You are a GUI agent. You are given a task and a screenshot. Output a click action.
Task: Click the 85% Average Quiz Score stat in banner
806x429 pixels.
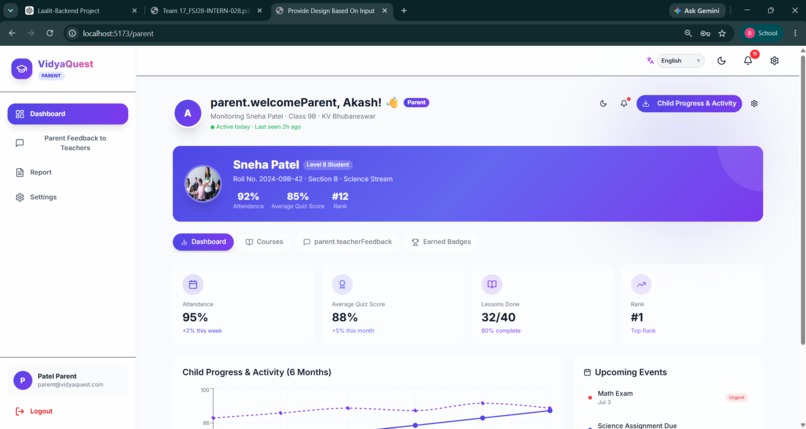[x=298, y=200]
